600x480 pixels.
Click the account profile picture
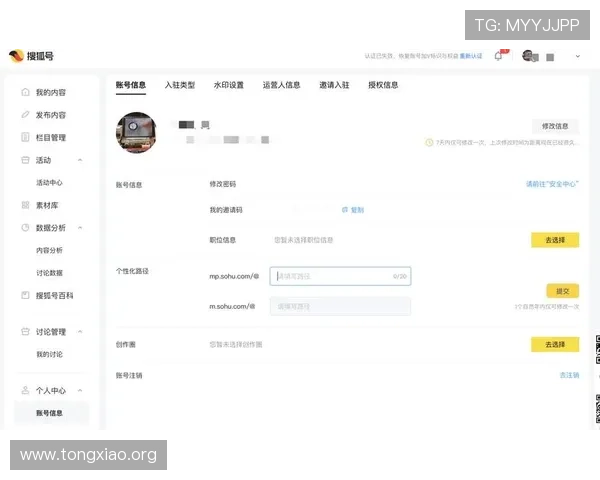136,132
